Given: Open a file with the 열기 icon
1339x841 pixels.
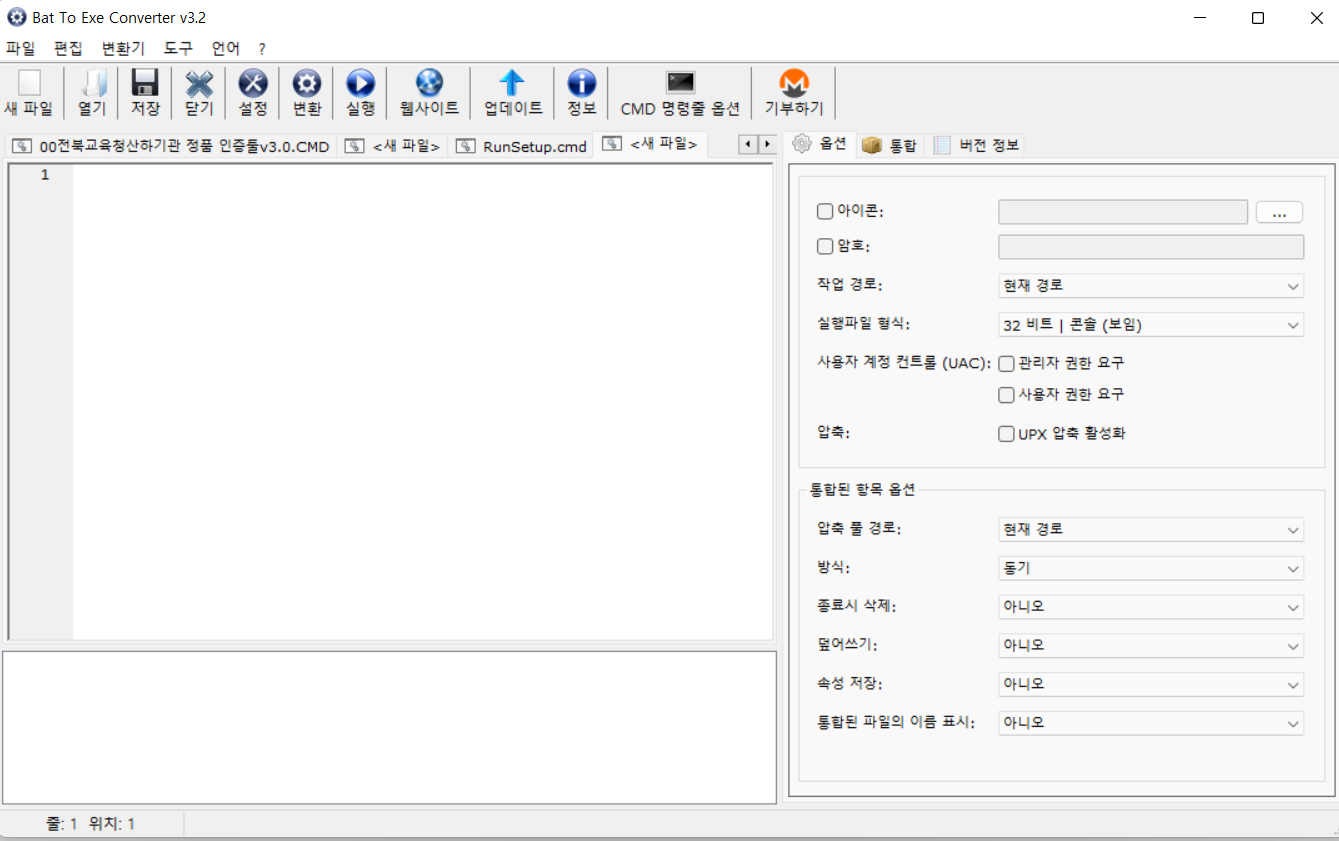Looking at the screenshot, I should (x=92, y=94).
